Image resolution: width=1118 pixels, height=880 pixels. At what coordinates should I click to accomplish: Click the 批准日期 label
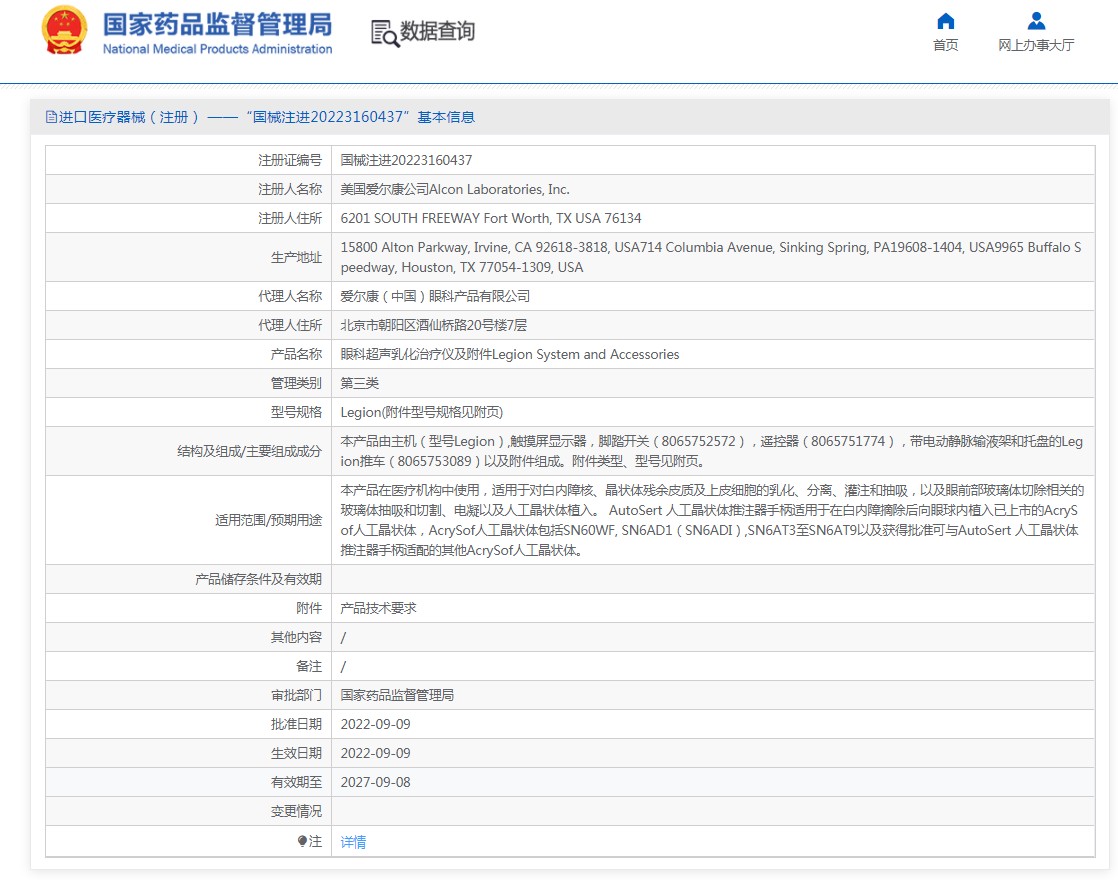pyautogui.click(x=296, y=725)
